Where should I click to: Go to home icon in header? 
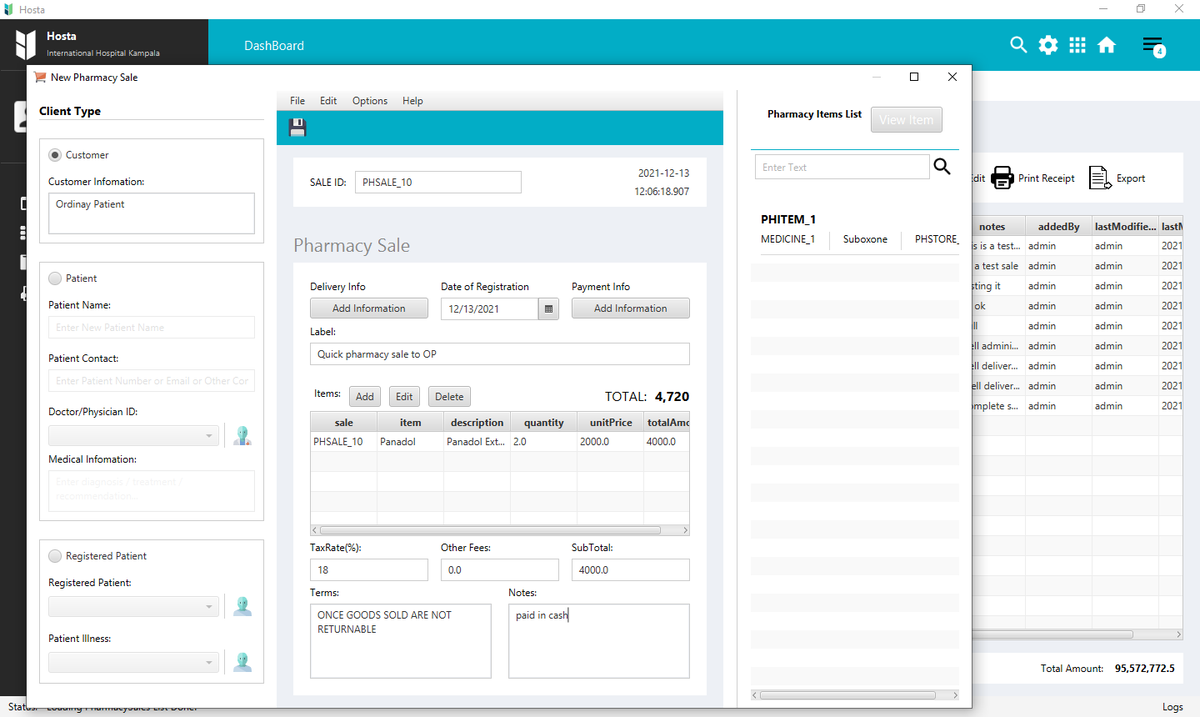tap(1107, 45)
